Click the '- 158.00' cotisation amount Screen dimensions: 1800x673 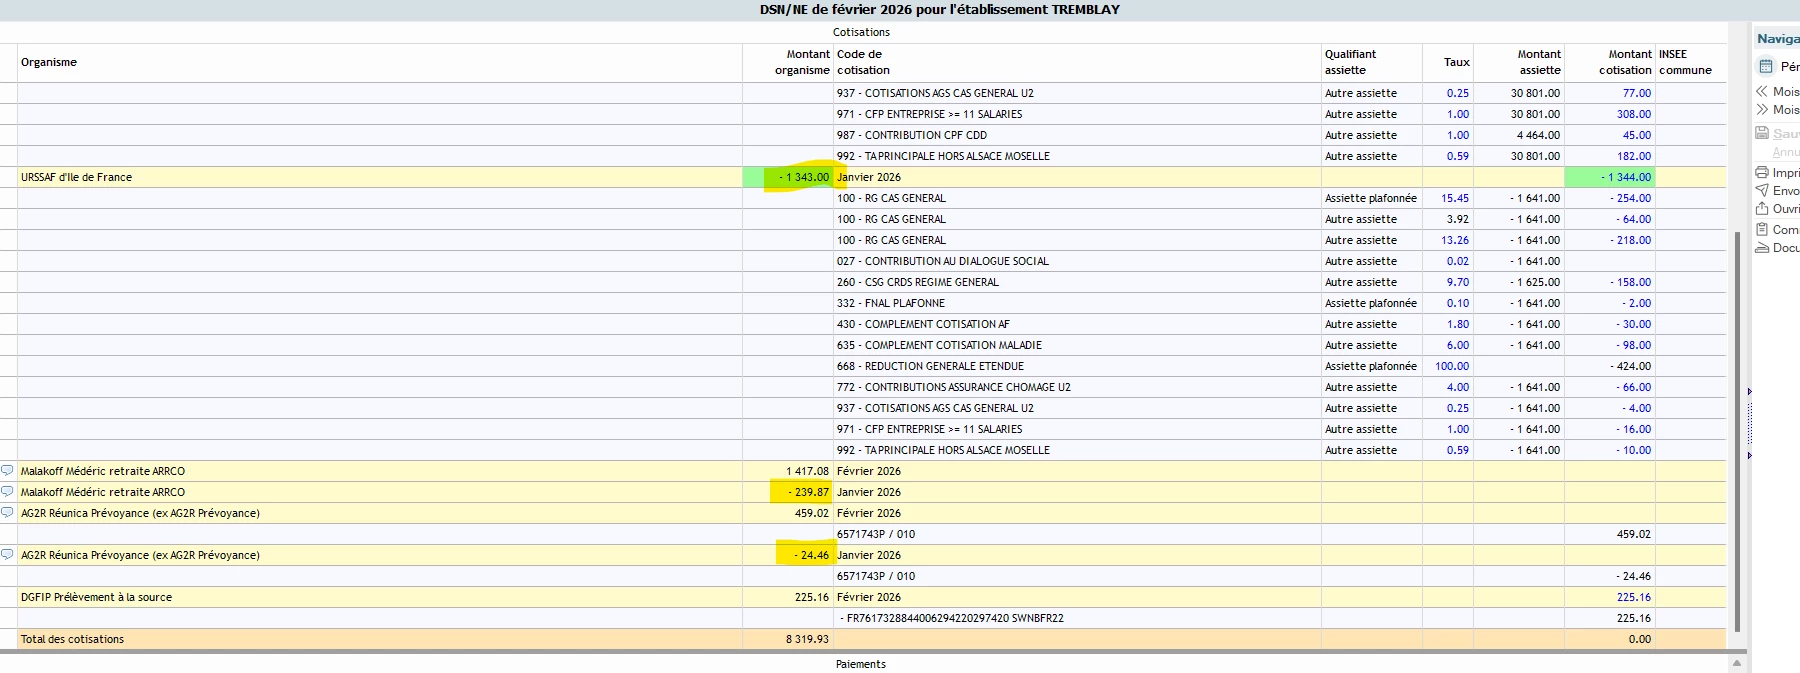point(1630,282)
